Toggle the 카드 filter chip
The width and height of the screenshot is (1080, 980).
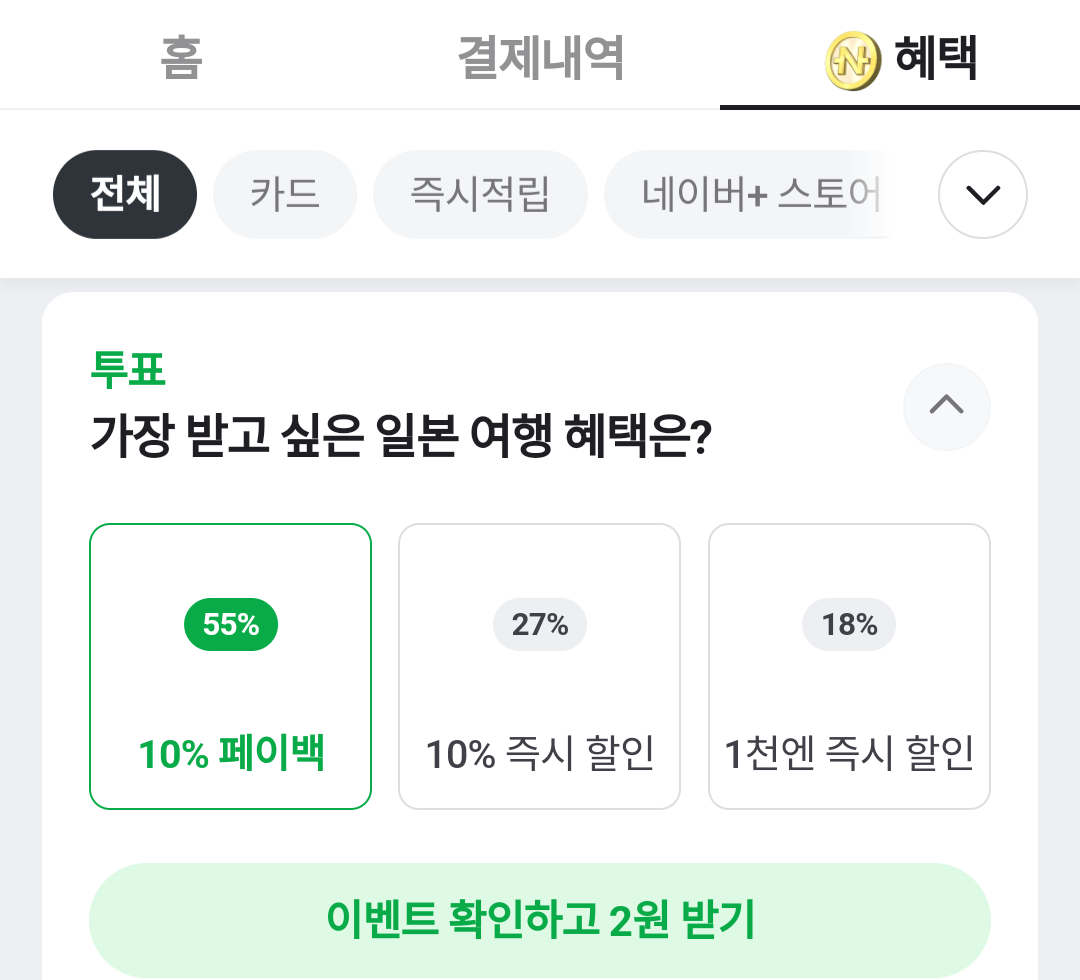tap(285, 194)
